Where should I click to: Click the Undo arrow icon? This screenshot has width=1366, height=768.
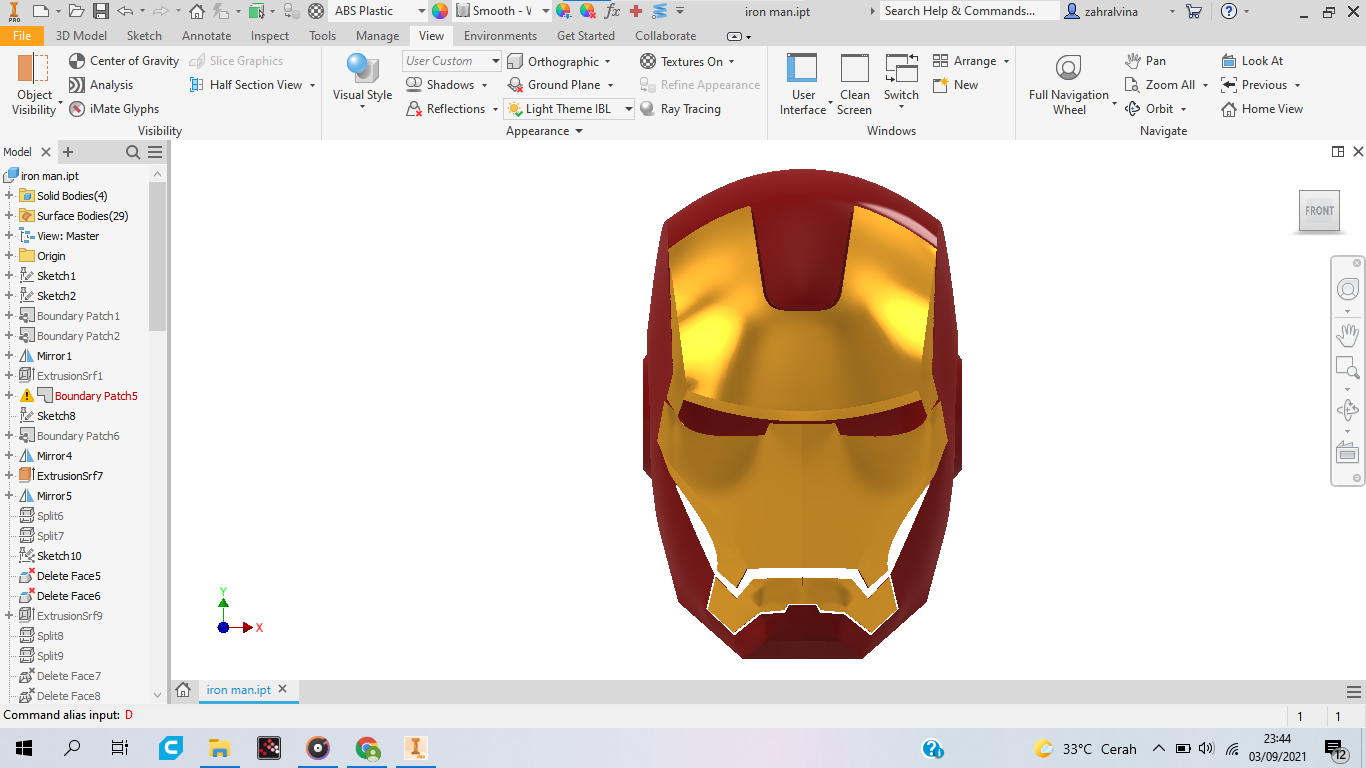coord(125,11)
